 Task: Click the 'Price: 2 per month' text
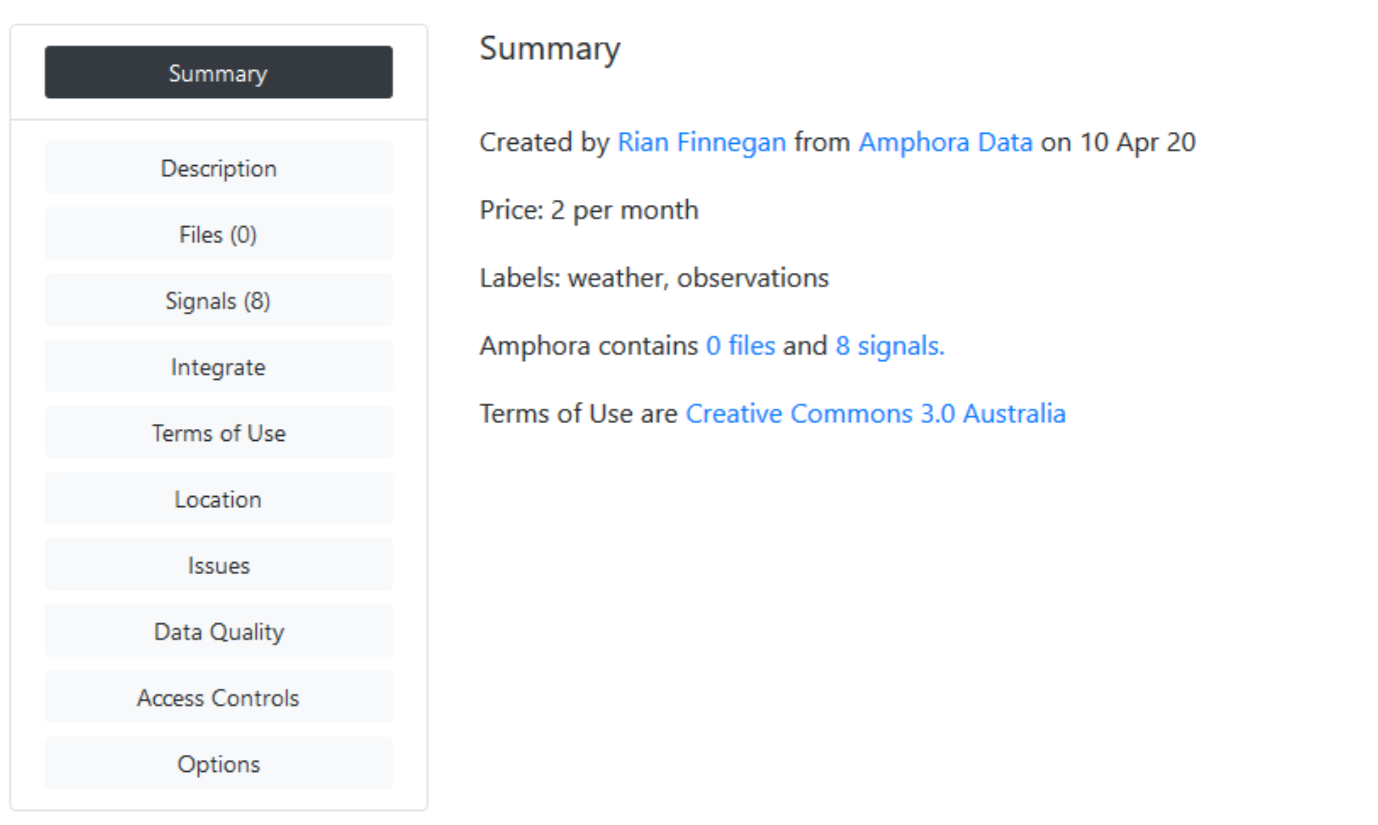(x=589, y=210)
